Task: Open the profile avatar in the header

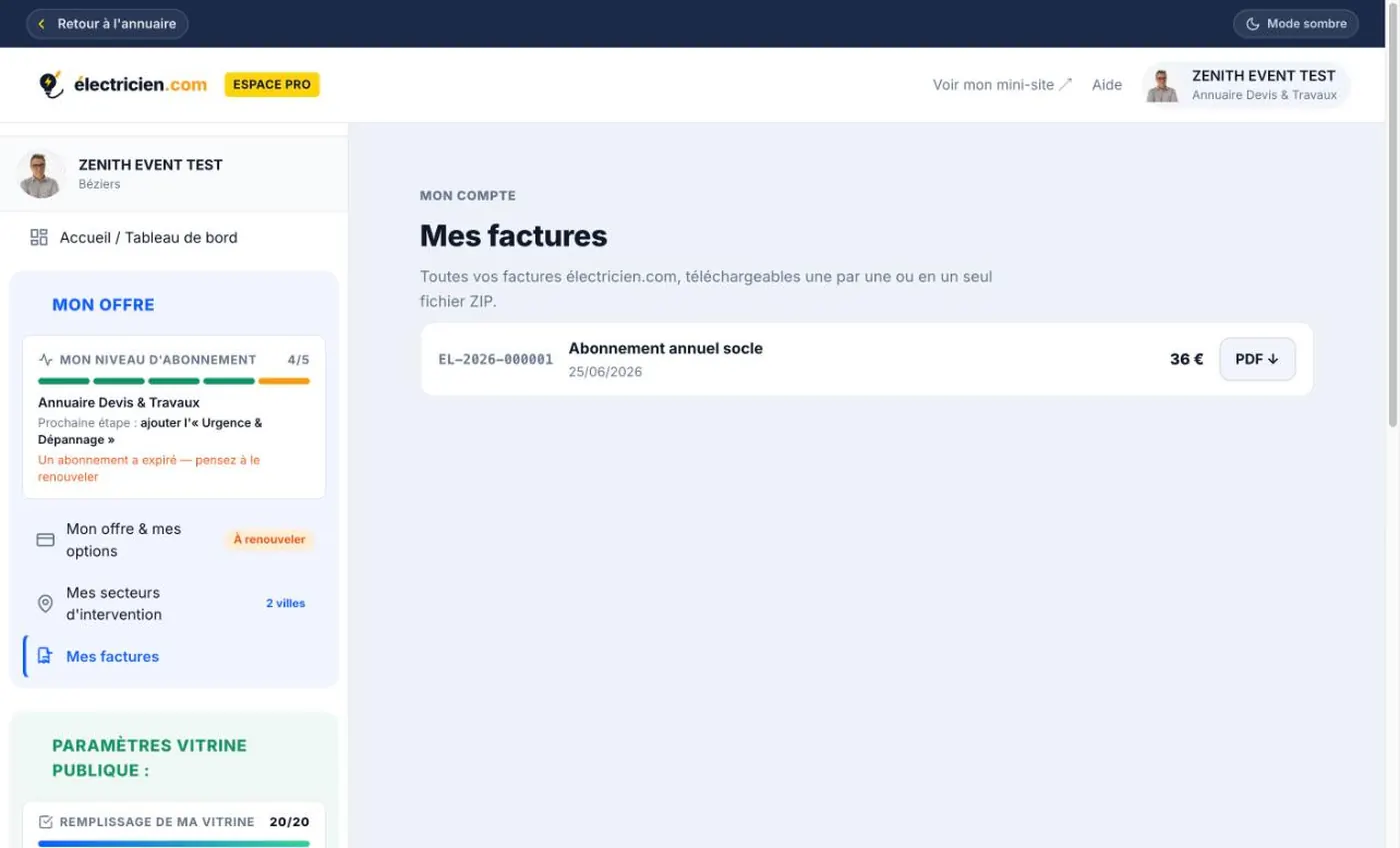Action: click(1162, 85)
